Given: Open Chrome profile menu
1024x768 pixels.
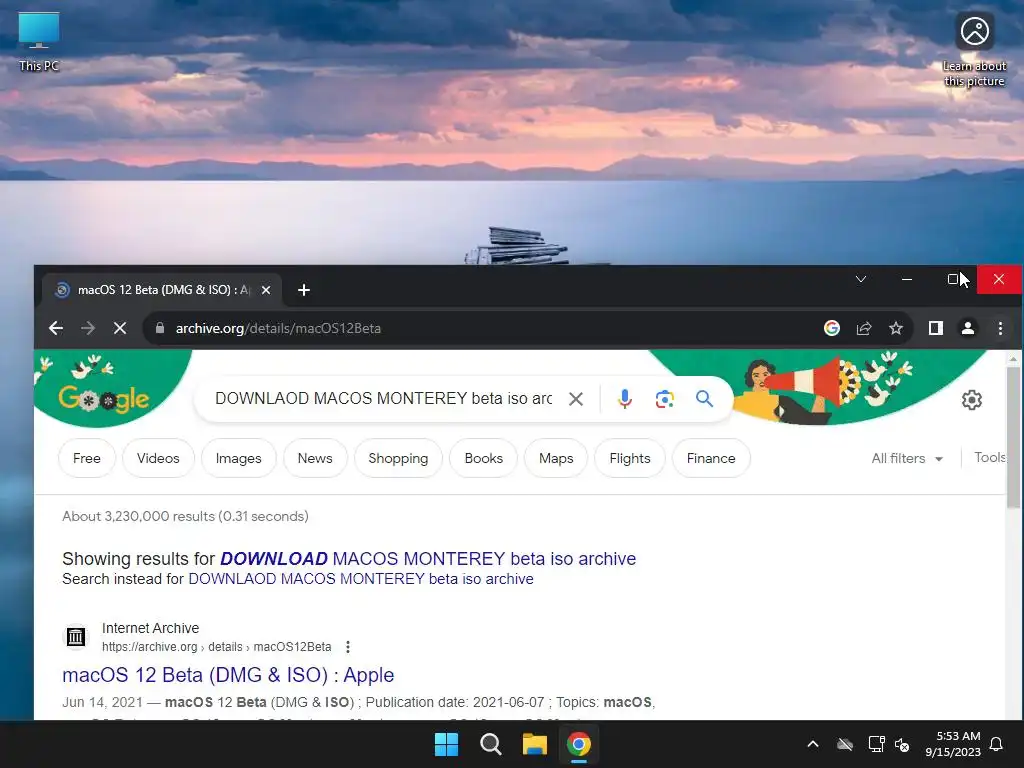Looking at the screenshot, I should (968, 328).
